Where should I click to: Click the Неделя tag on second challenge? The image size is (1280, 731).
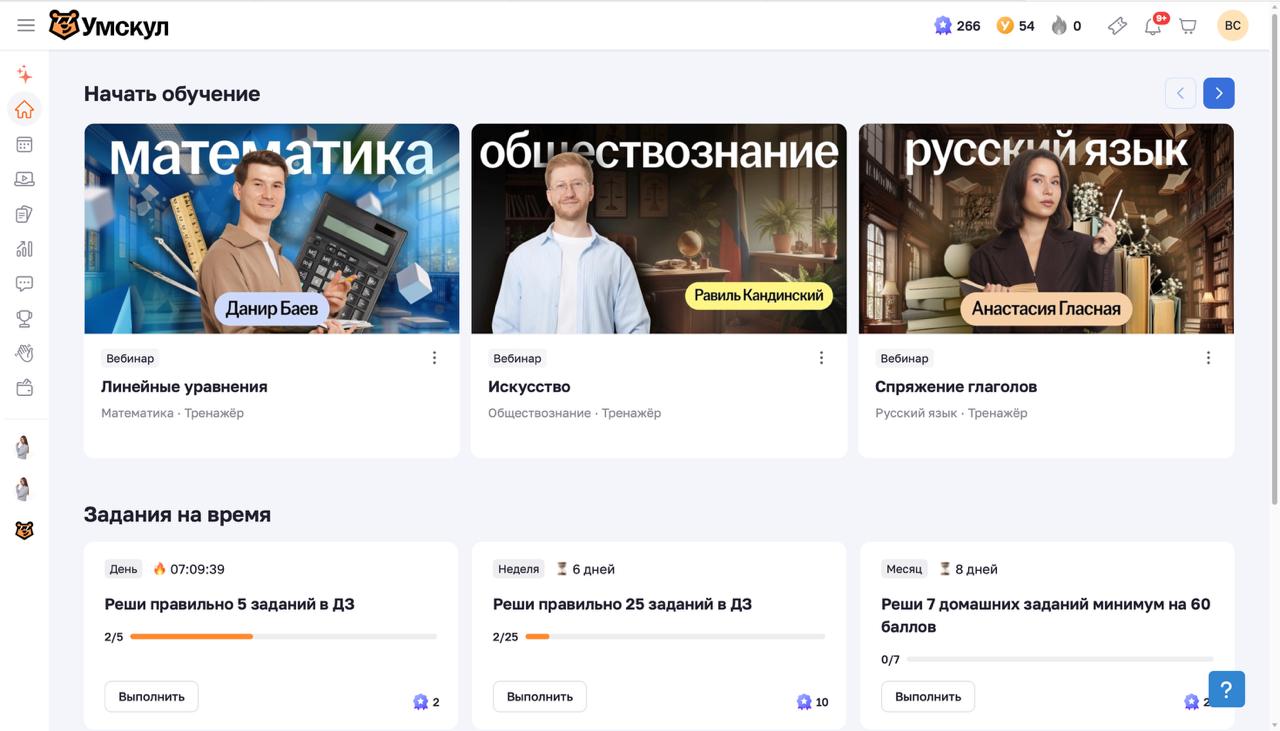coord(519,569)
